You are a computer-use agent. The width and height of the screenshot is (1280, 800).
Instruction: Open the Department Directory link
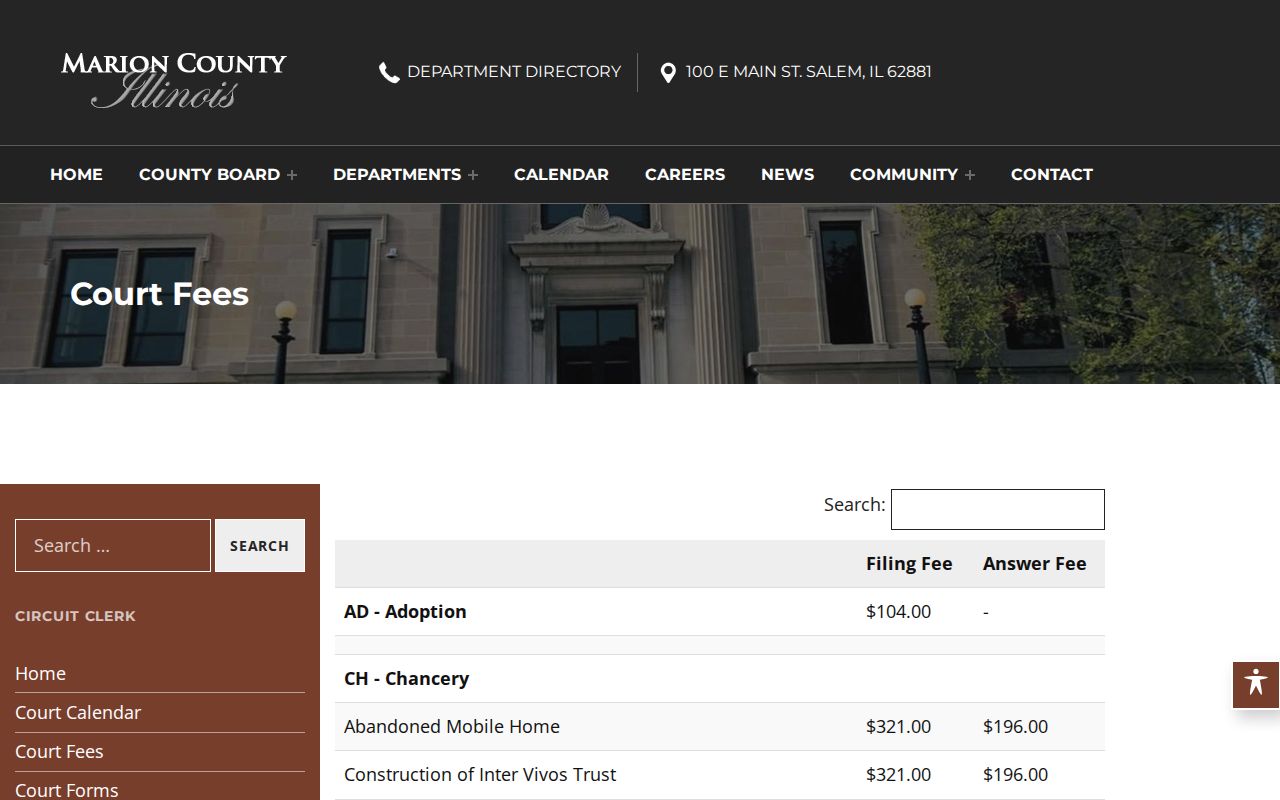click(x=514, y=72)
